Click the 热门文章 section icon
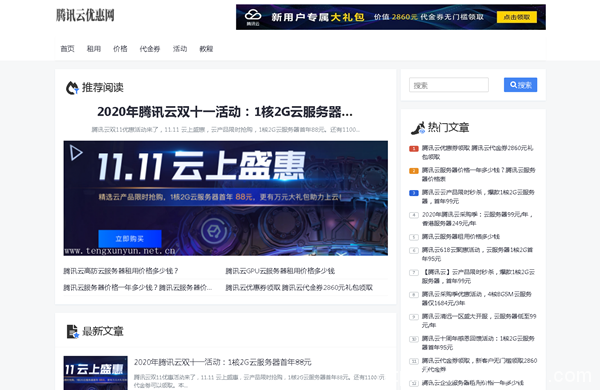This screenshot has height=390, width=600. coord(418,127)
